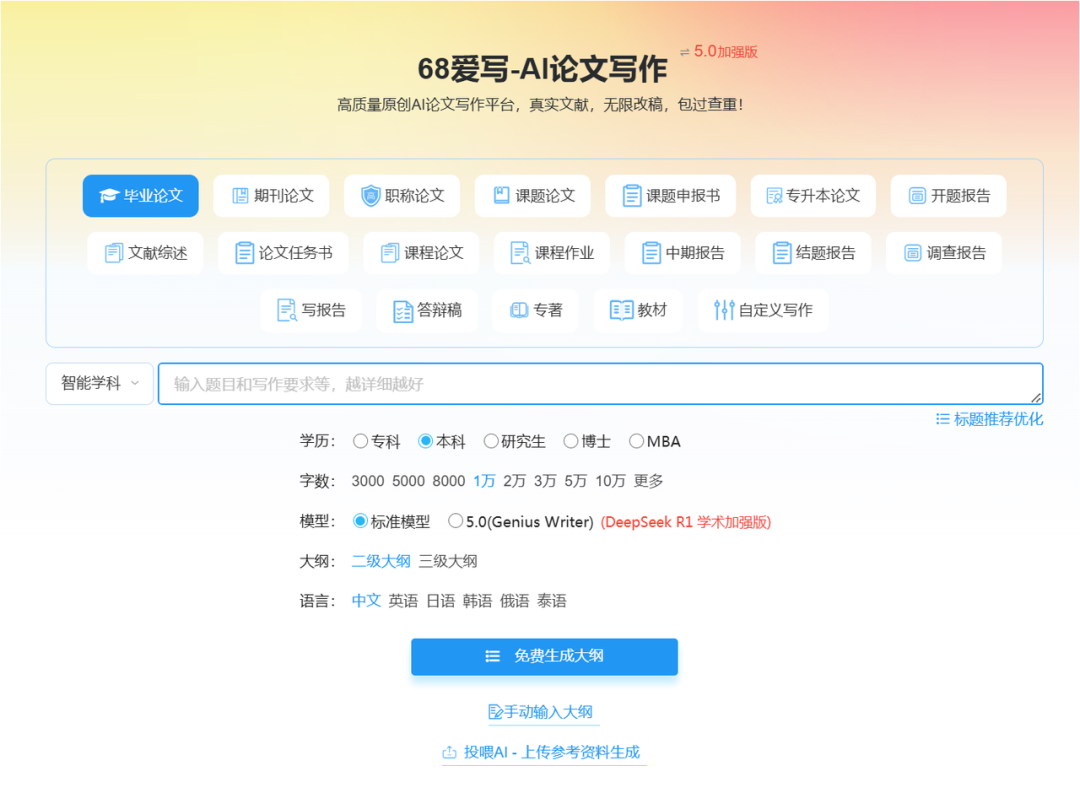Screen dimensions: 1080x793
Task: Click the copy-document icon beside 文献综述
Action: [x=114, y=253]
